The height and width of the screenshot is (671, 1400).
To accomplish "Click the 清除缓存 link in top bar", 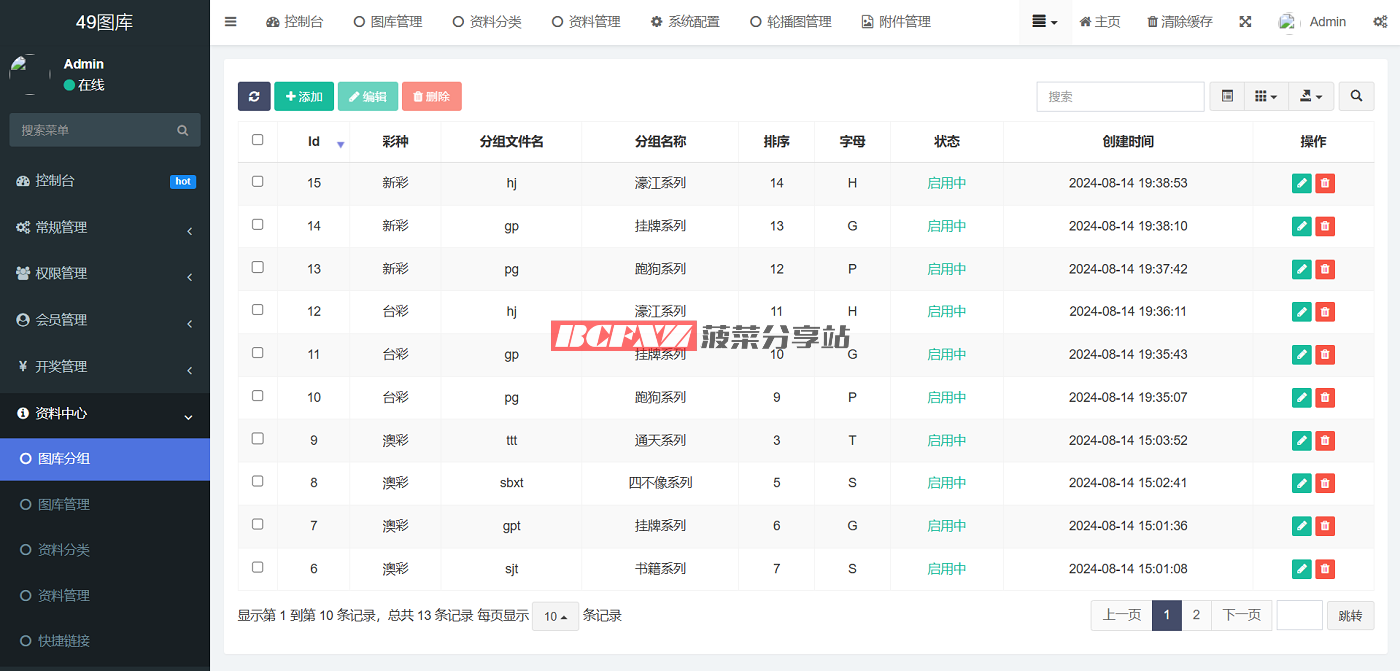I will point(1179,22).
